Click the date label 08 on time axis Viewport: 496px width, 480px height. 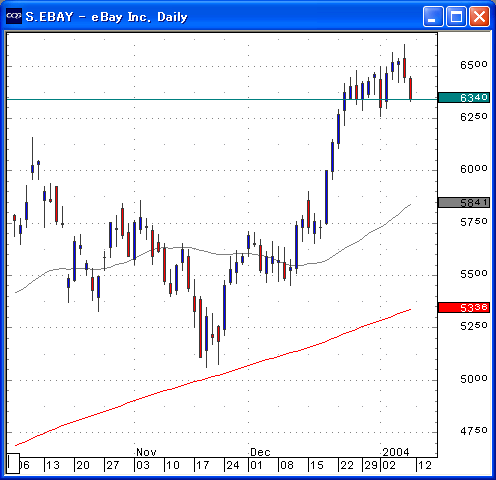coord(287,465)
